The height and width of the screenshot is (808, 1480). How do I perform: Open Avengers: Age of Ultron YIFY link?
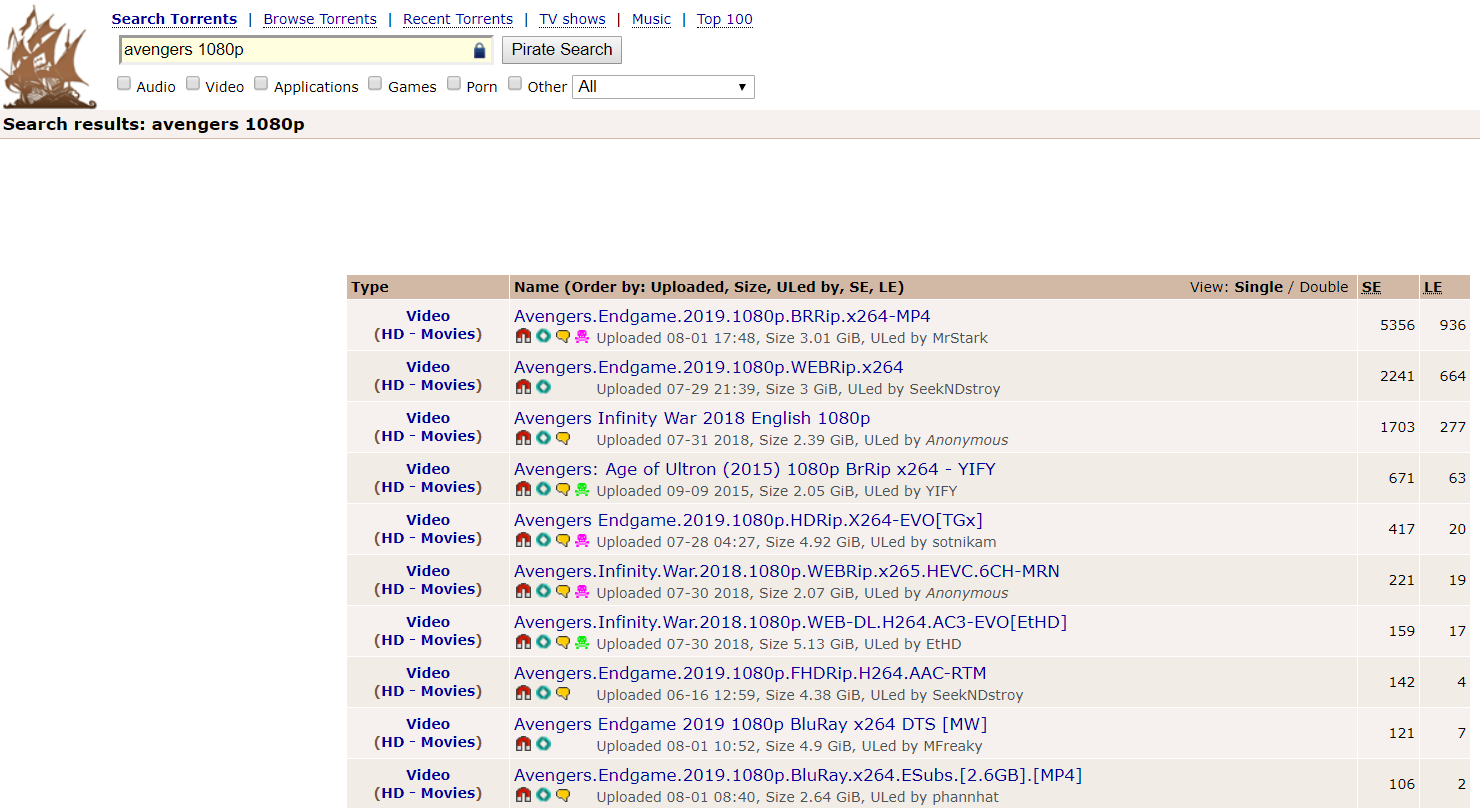click(x=755, y=469)
